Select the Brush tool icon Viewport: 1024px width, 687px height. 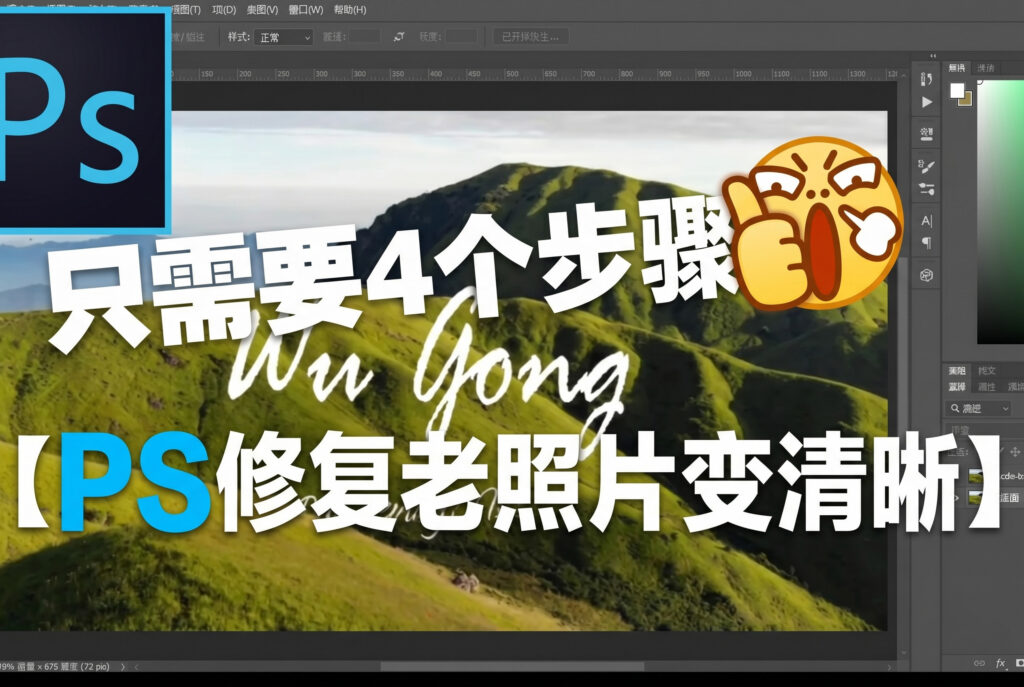(x=927, y=165)
